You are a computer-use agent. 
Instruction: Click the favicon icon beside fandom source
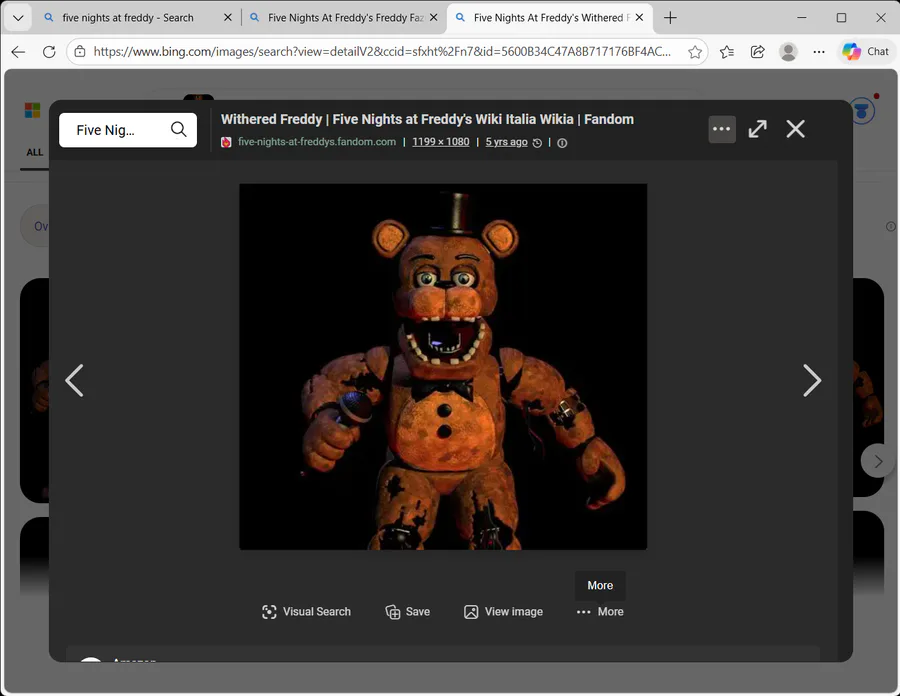click(x=227, y=142)
